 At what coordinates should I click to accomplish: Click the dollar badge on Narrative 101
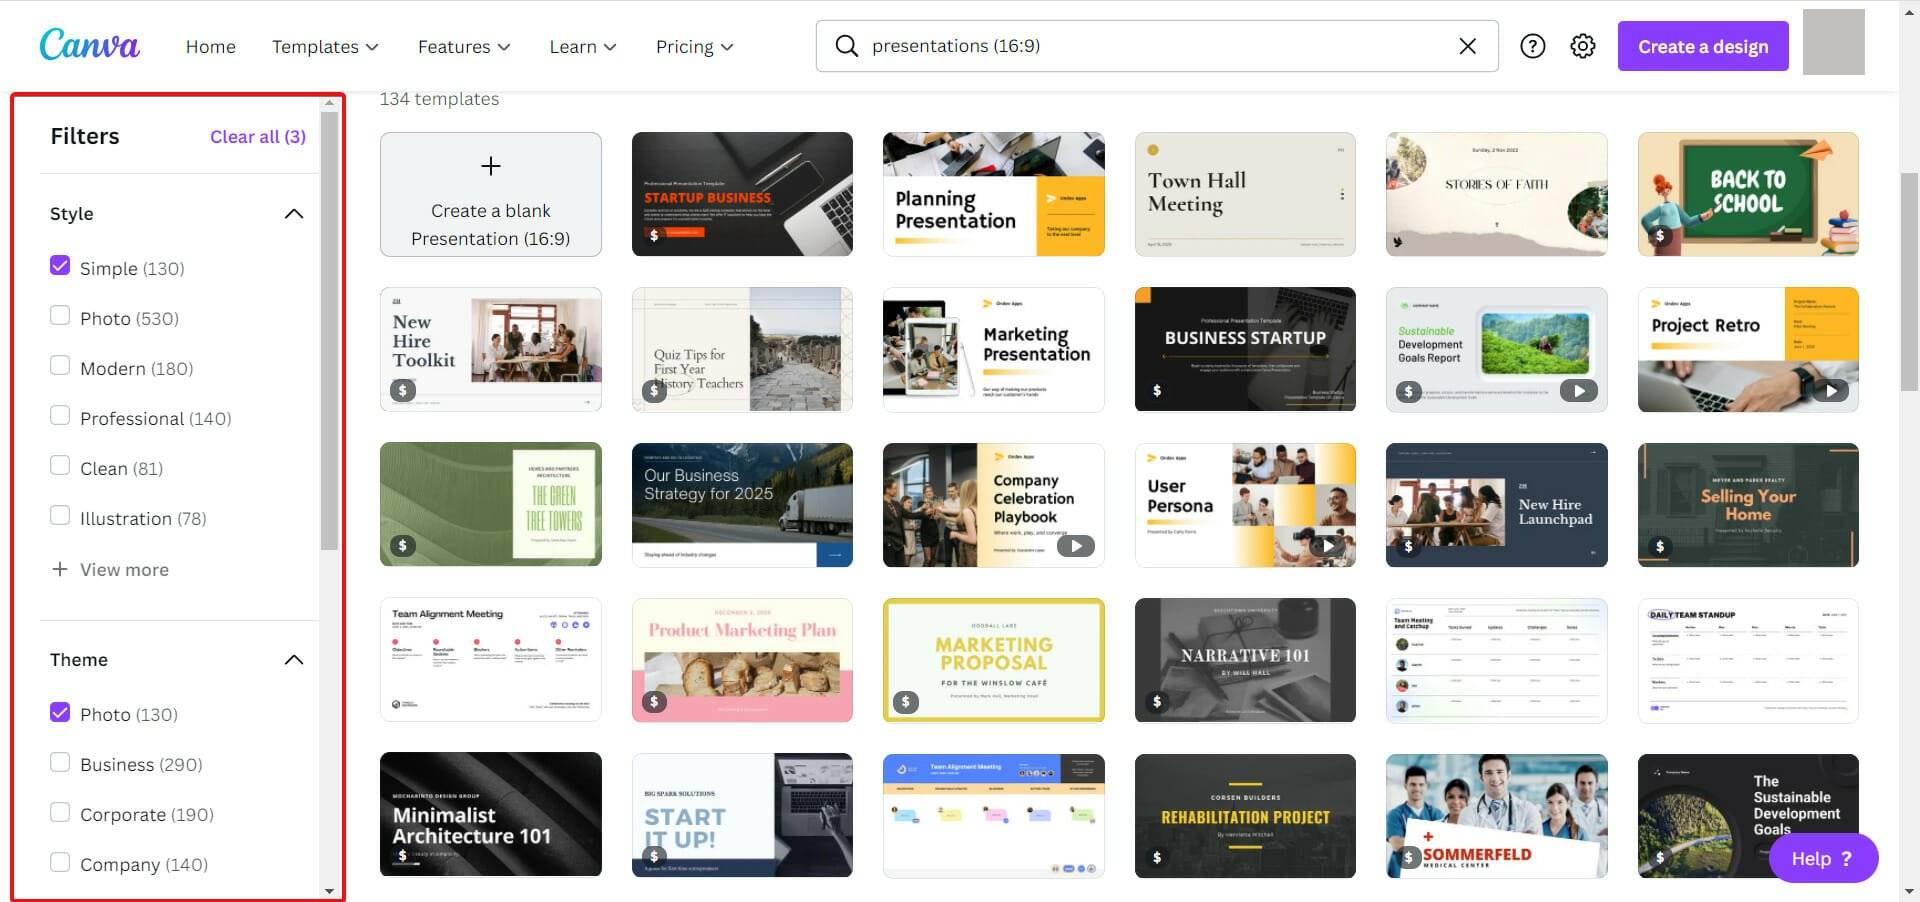(x=1157, y=702)
